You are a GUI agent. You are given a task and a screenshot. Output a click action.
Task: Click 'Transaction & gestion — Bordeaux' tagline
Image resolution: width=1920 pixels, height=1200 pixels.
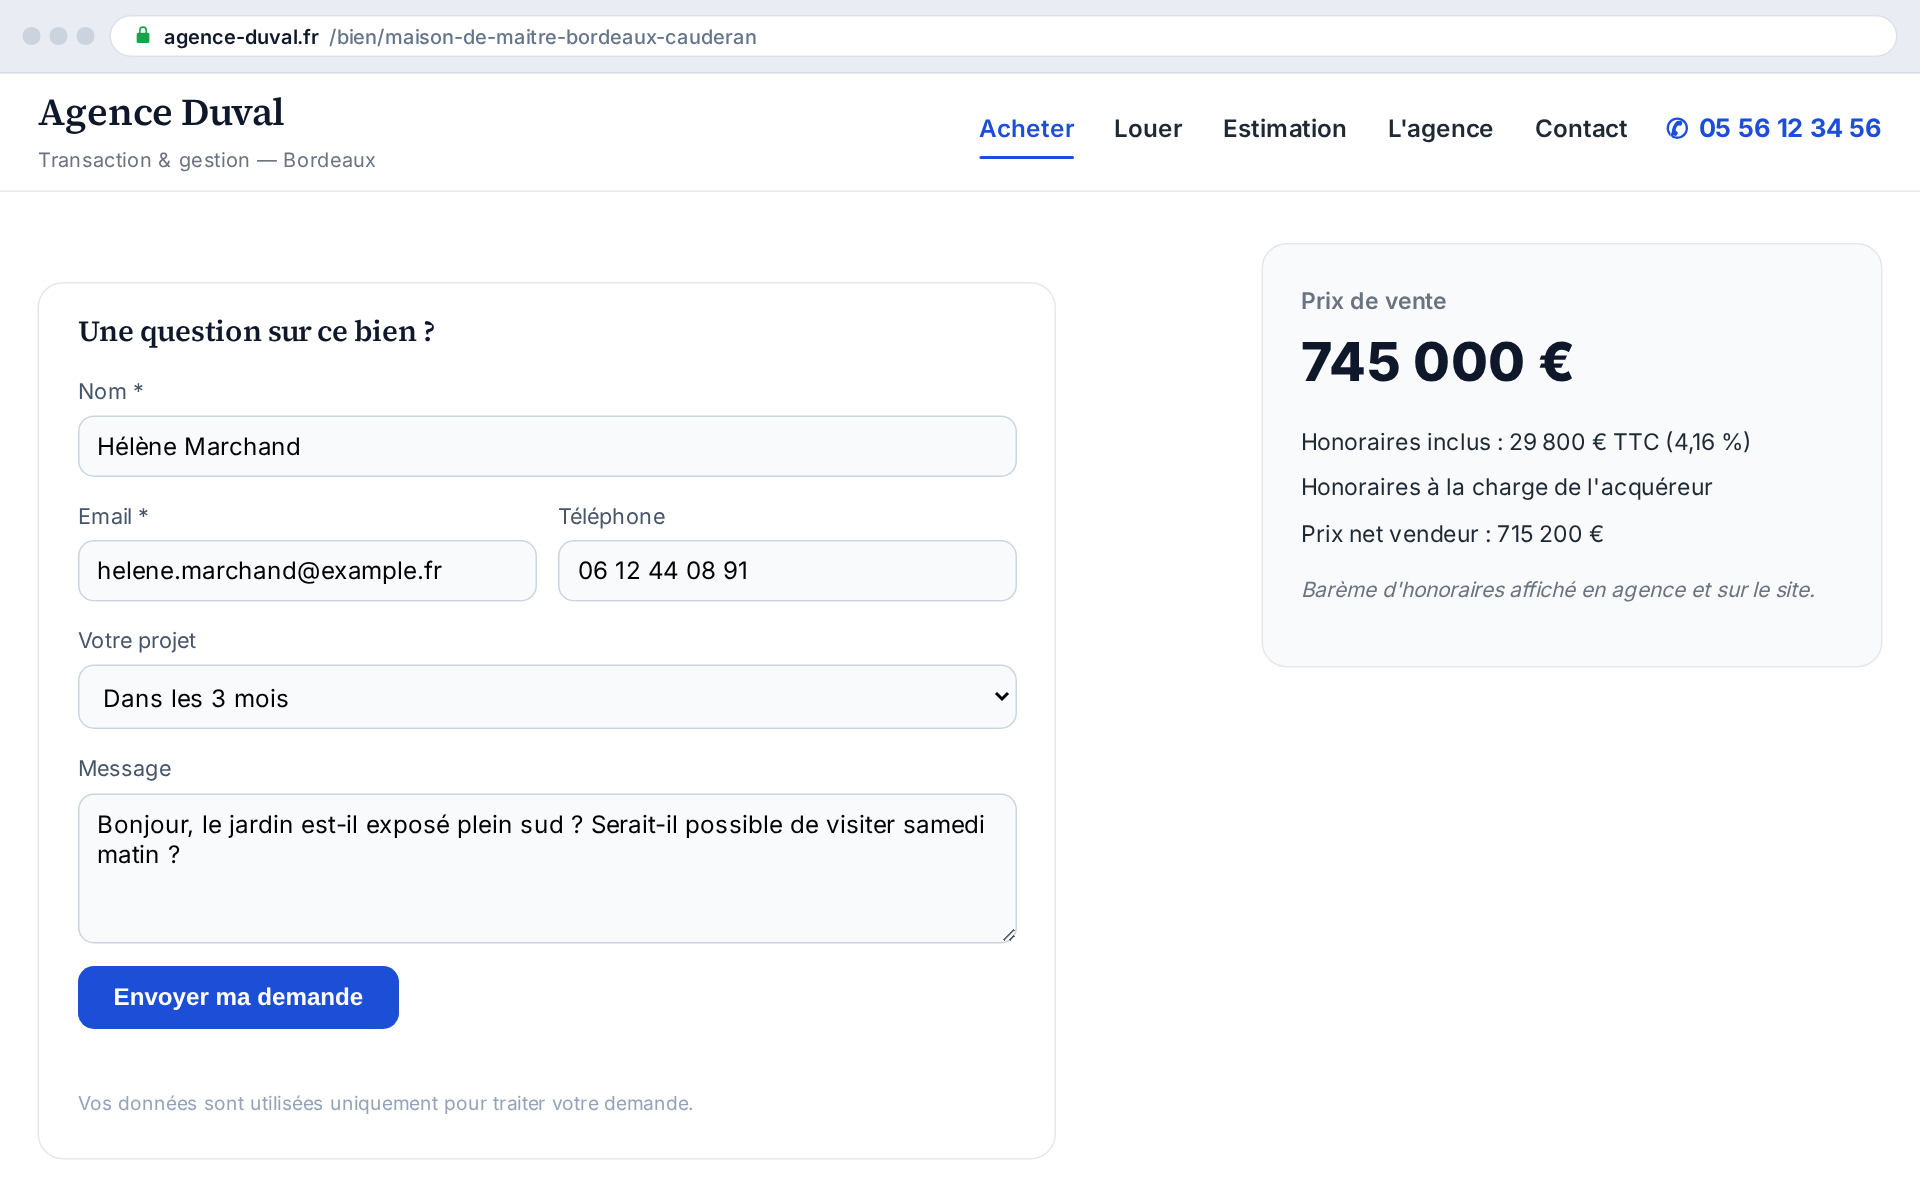point(207,160)
